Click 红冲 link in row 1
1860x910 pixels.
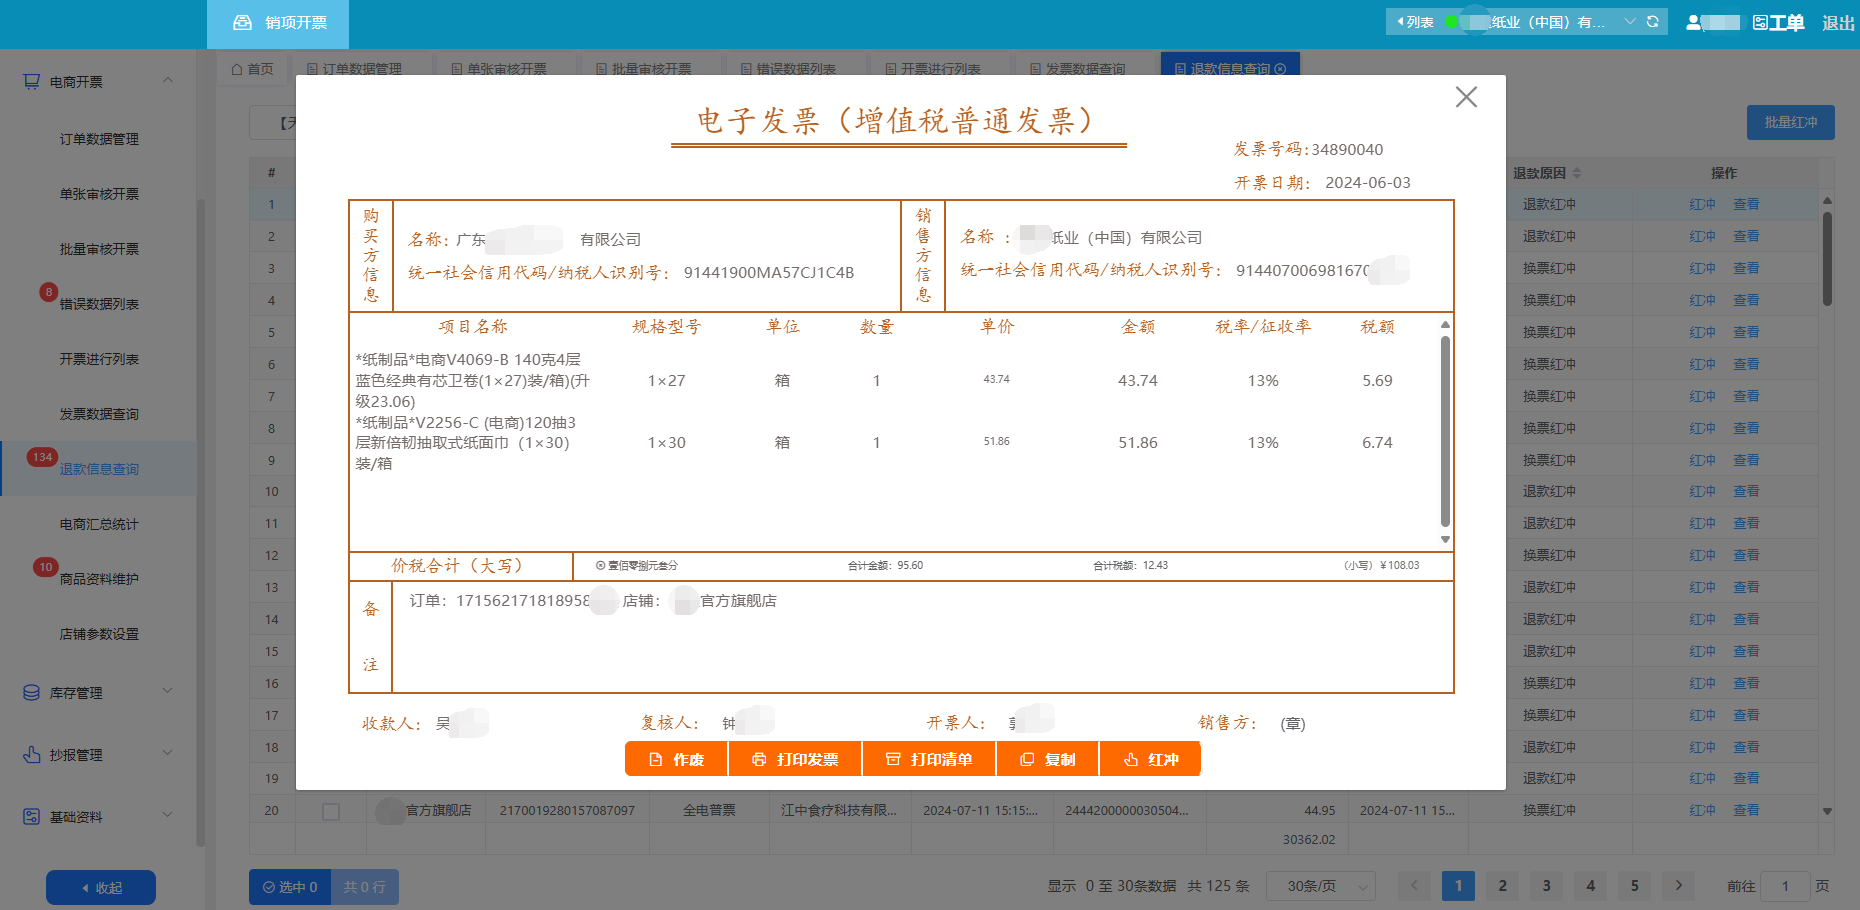tap(1702, 205)
